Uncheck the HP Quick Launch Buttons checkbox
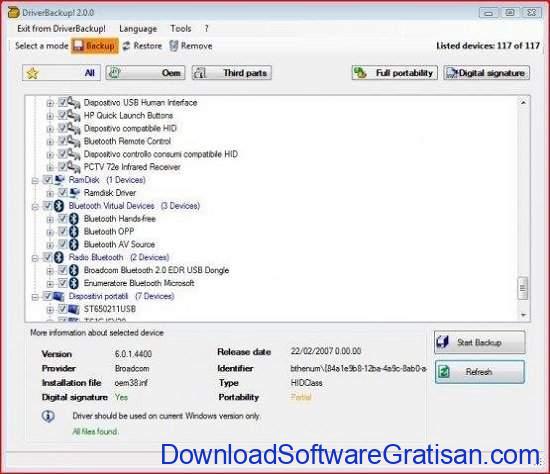Viewport: 550px width, 474px height. pyautogui.click(x=62, y=115)
